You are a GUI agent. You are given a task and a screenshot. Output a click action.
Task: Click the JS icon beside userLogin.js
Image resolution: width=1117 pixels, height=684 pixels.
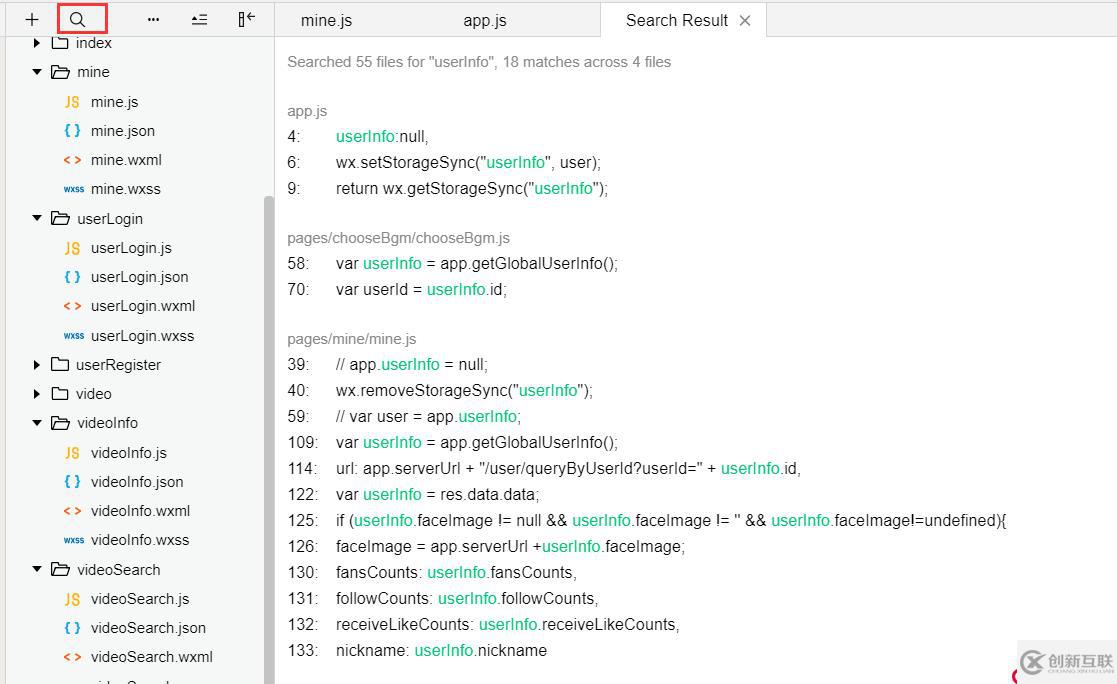(72, 248)
